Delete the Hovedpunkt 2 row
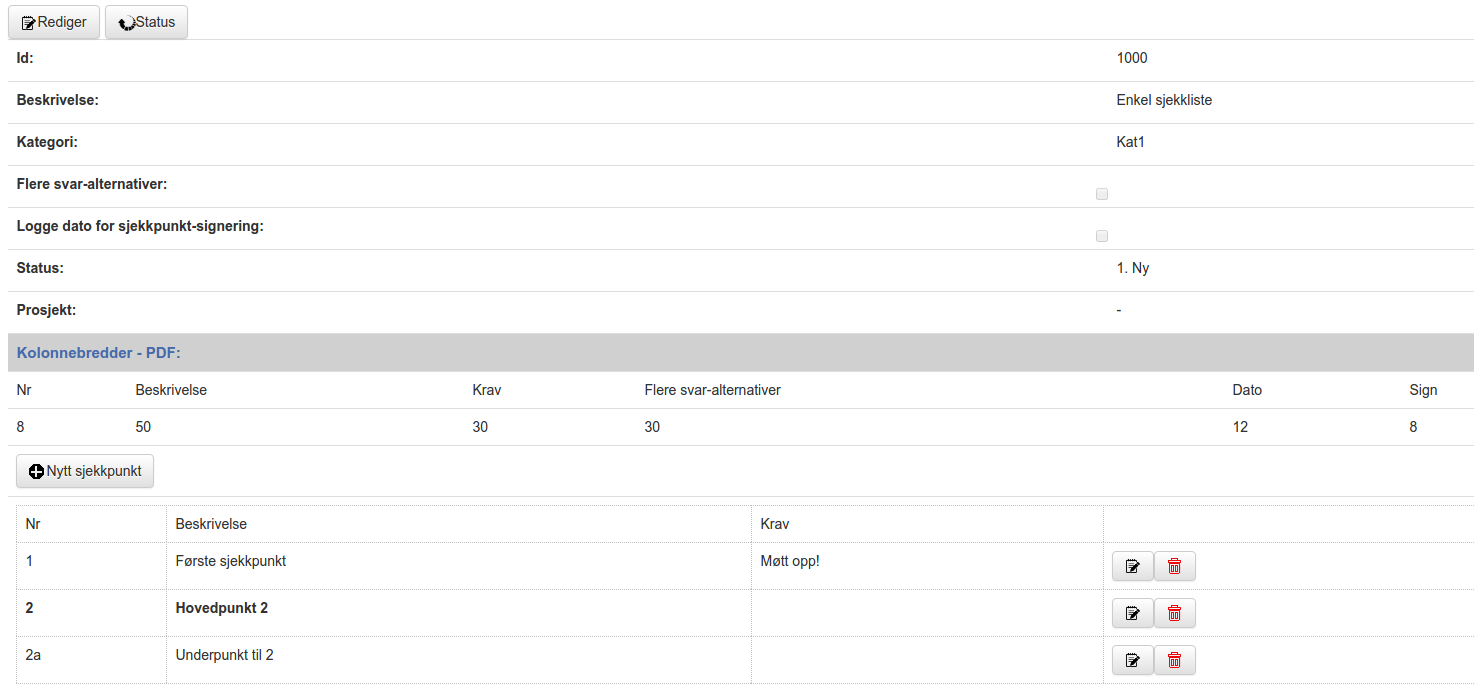Image resolution: width=1474 pixels, height=693 pixels. (x=1175, y=613)
